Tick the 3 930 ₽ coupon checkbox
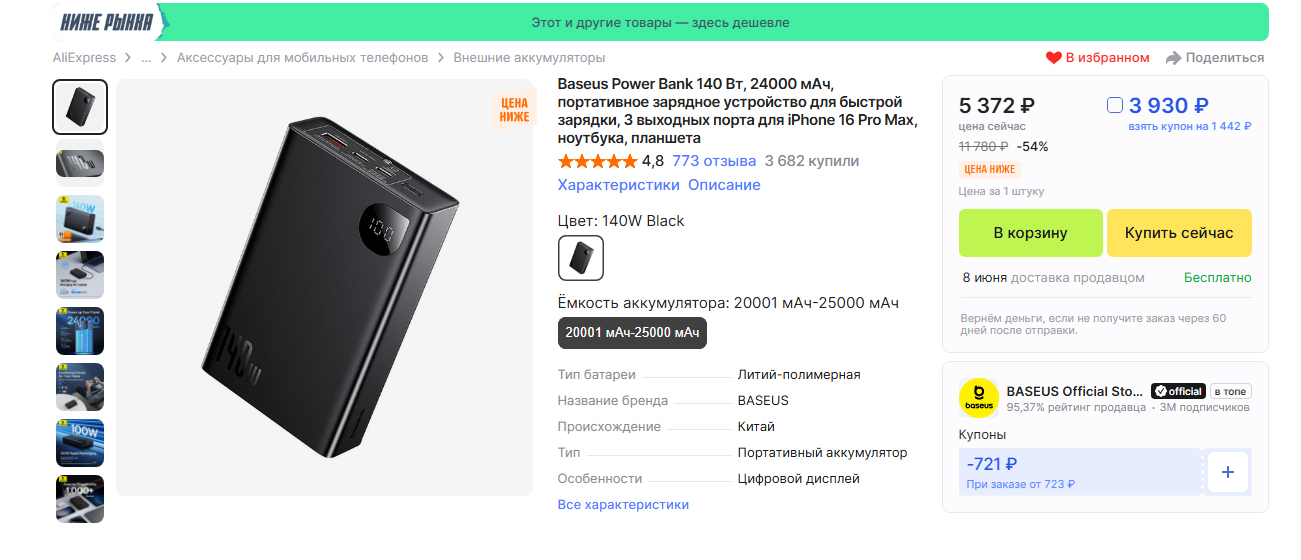 point(1115,105)
